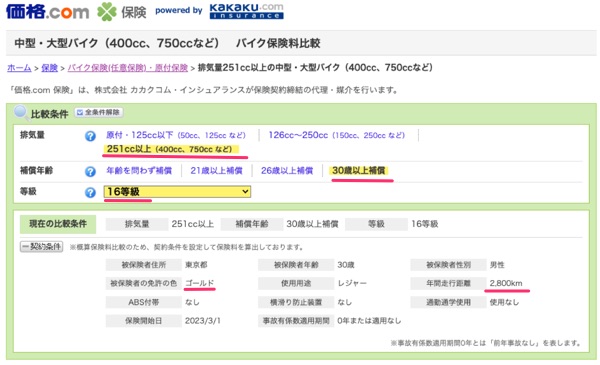Select 251cc以上 displacement option

pyautogui.click(x=170, y=149)
